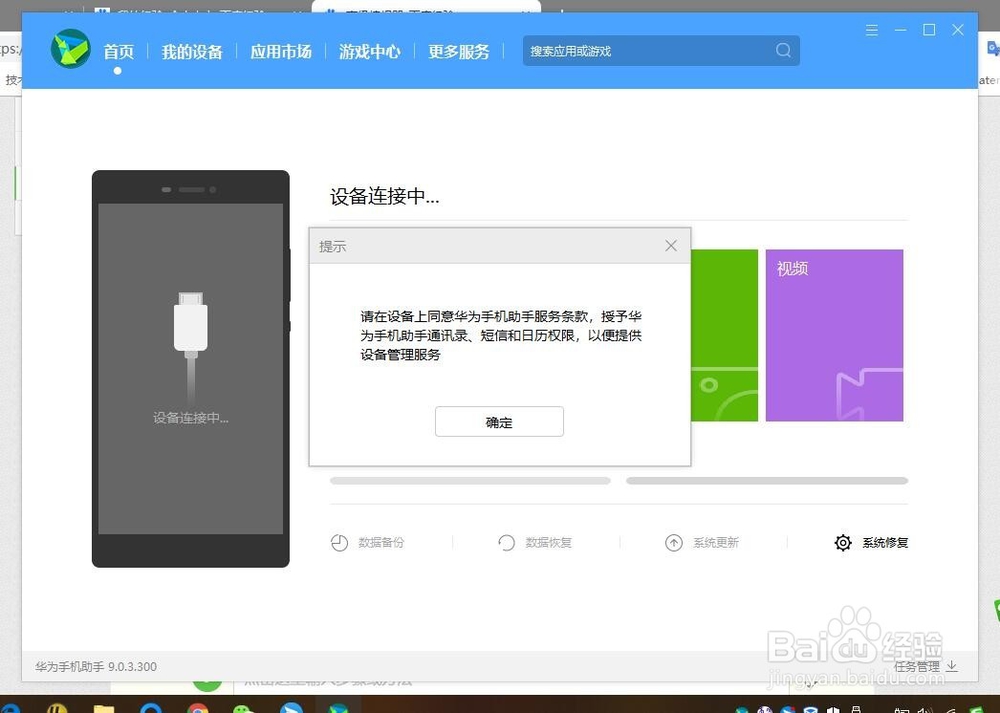Click the right storage progress bar
Viewport: 1000px width, 713px height.
click(767, 481)
